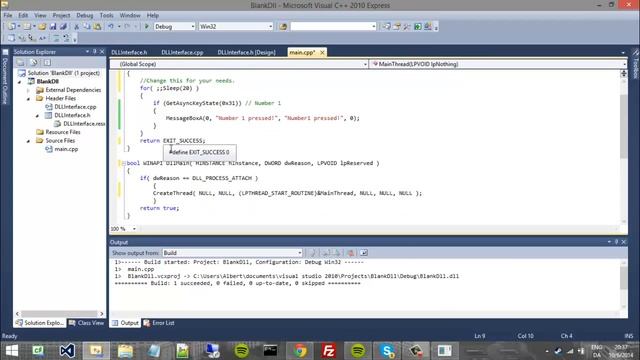Click the Save All toolbar icon

point(63,27)
